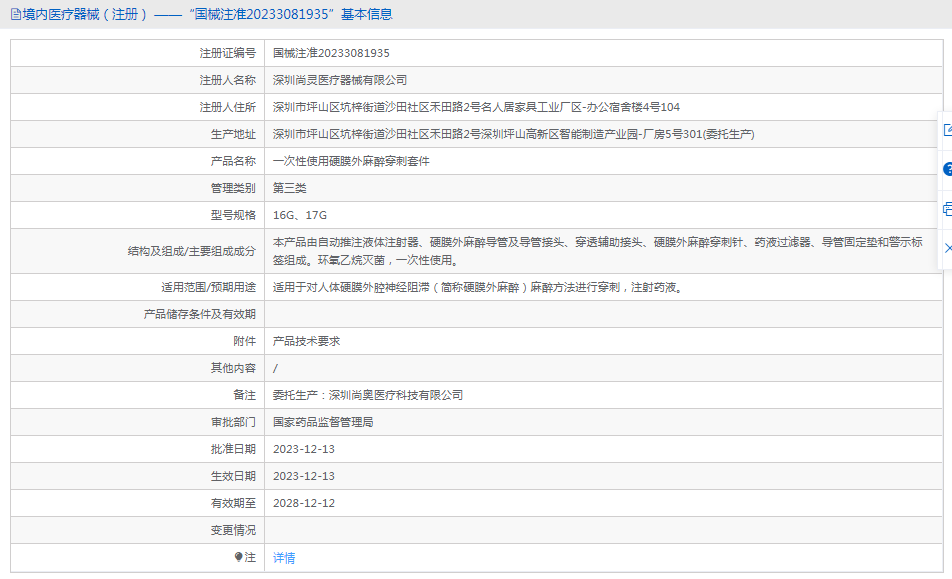Click the 批准日期 label
Viewport: 952px width, 579px height.
point(233,449)
